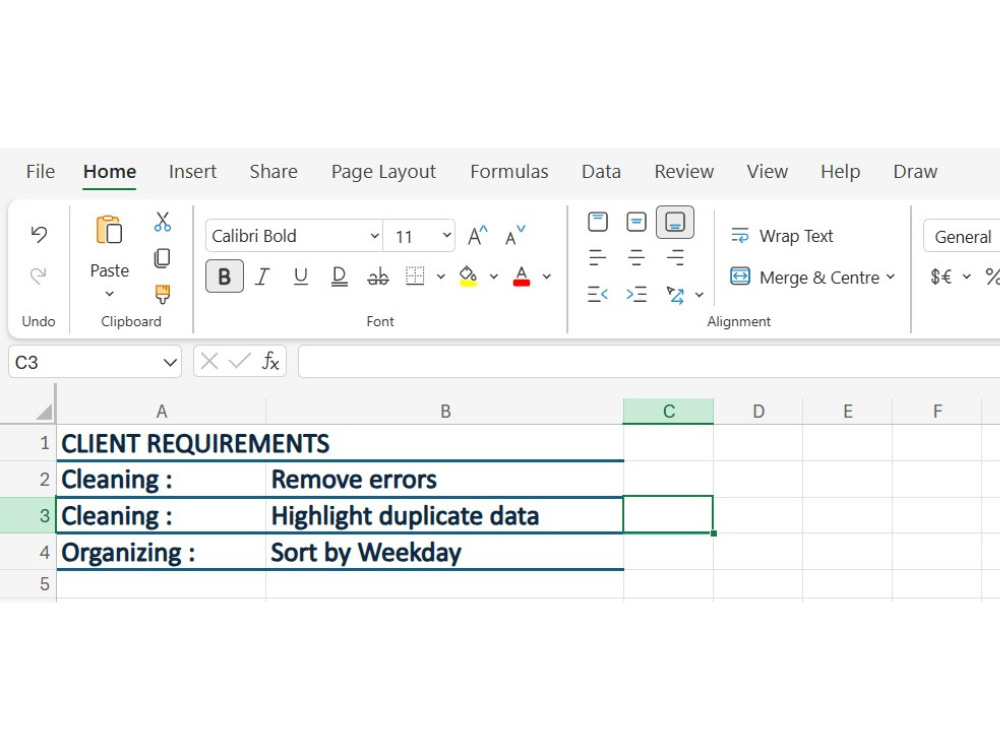Align text to top
The image size is (1000, 750).
[x=598, y=222]
